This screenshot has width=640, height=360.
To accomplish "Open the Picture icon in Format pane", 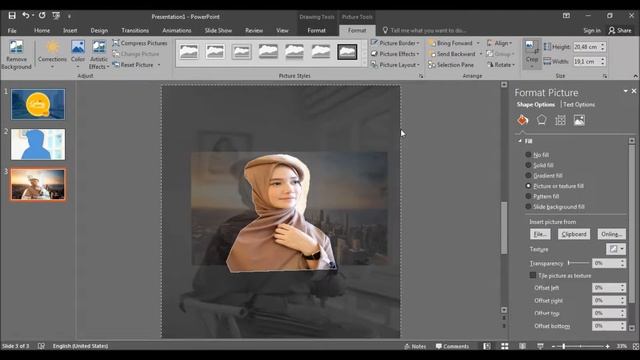I will click(x=579, y=120).
